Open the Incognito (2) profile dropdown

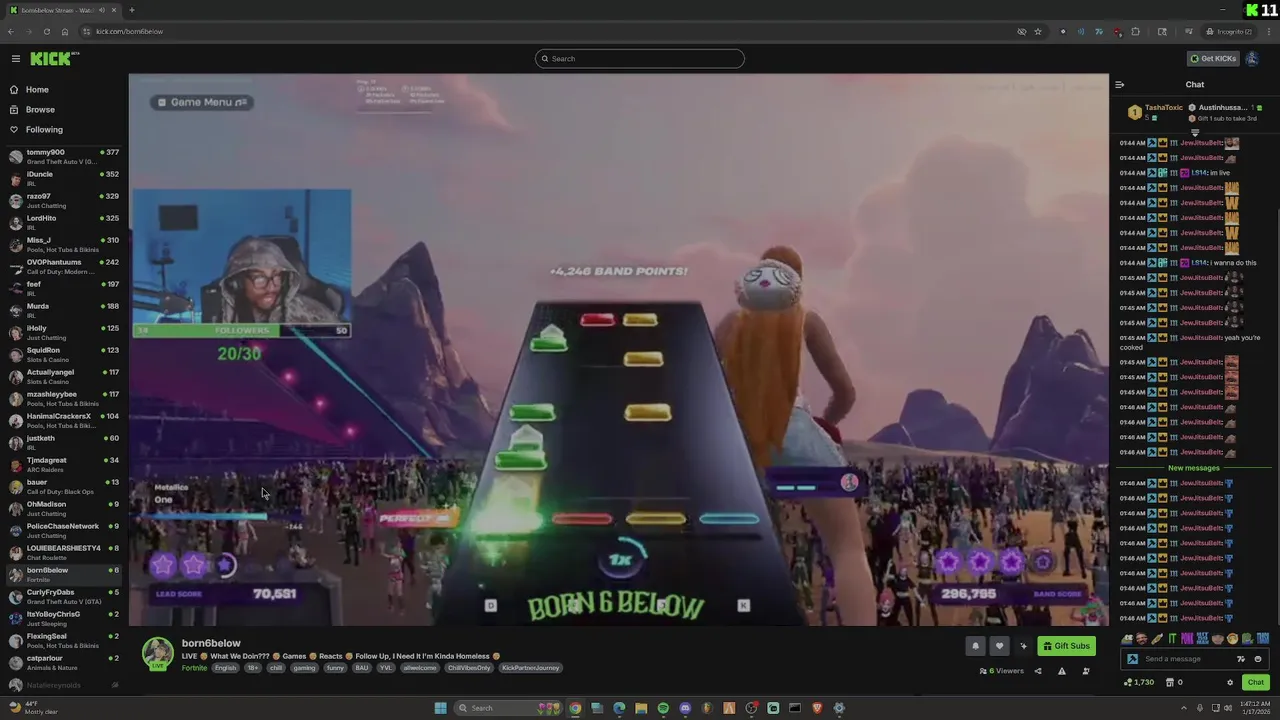coord(1229,31)
